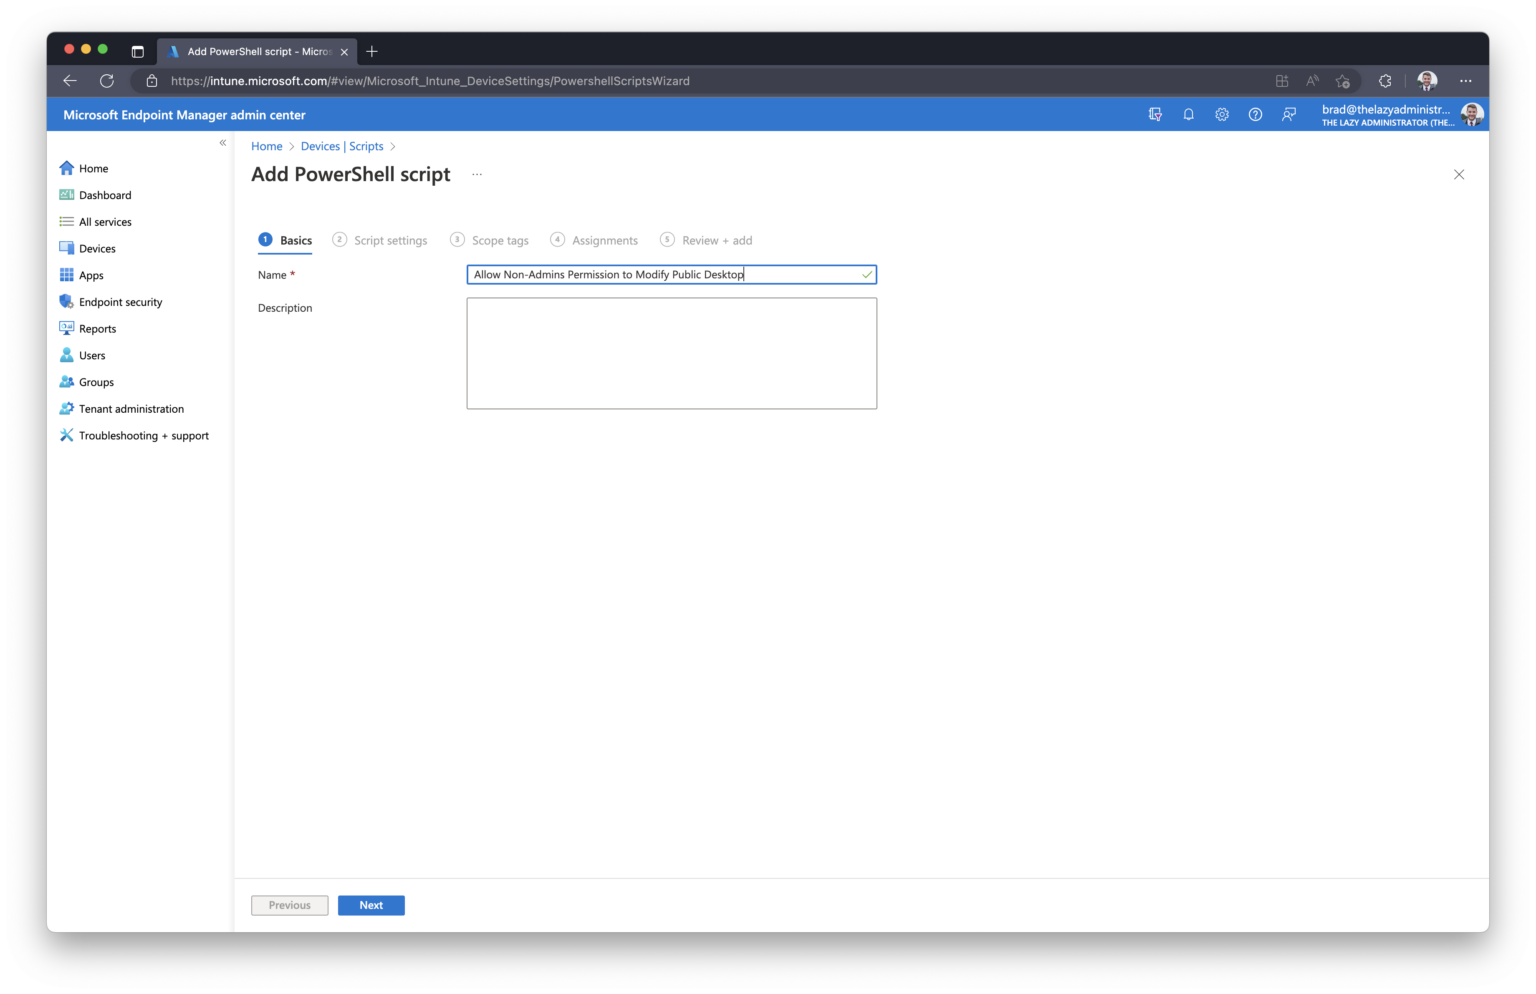Open a new browser tab
Image resolution: width=1536 pixels, height=994 pixels.
pyautogui.click(x=372, y=51)
